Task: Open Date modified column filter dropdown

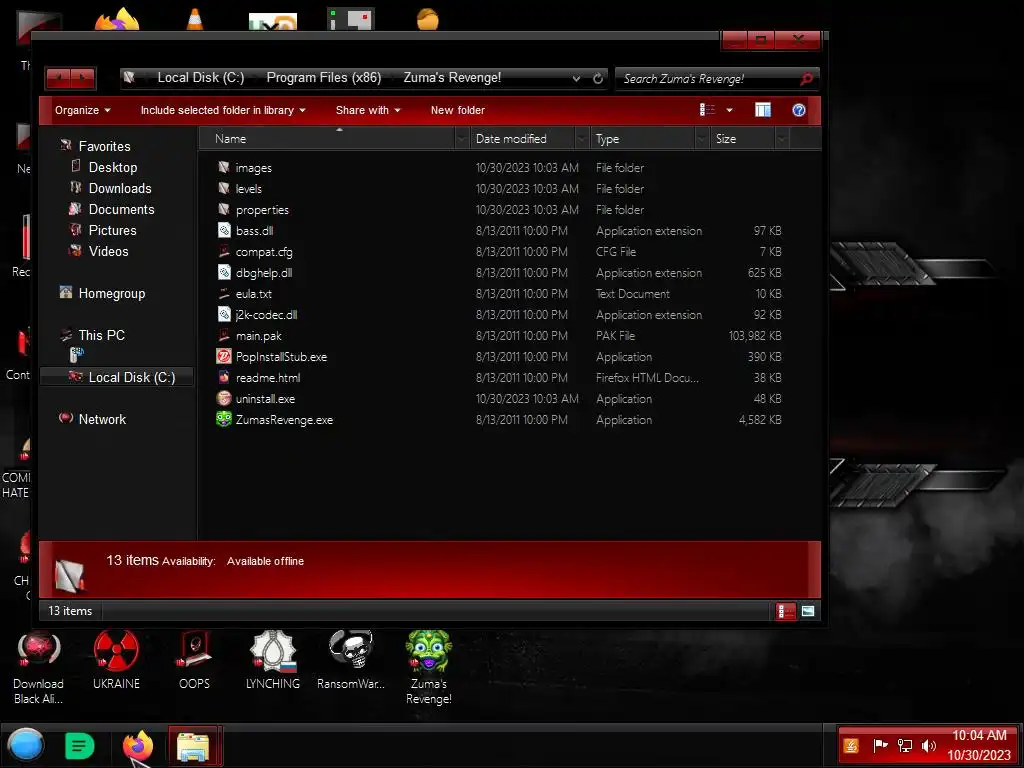Action: (581, 138)
